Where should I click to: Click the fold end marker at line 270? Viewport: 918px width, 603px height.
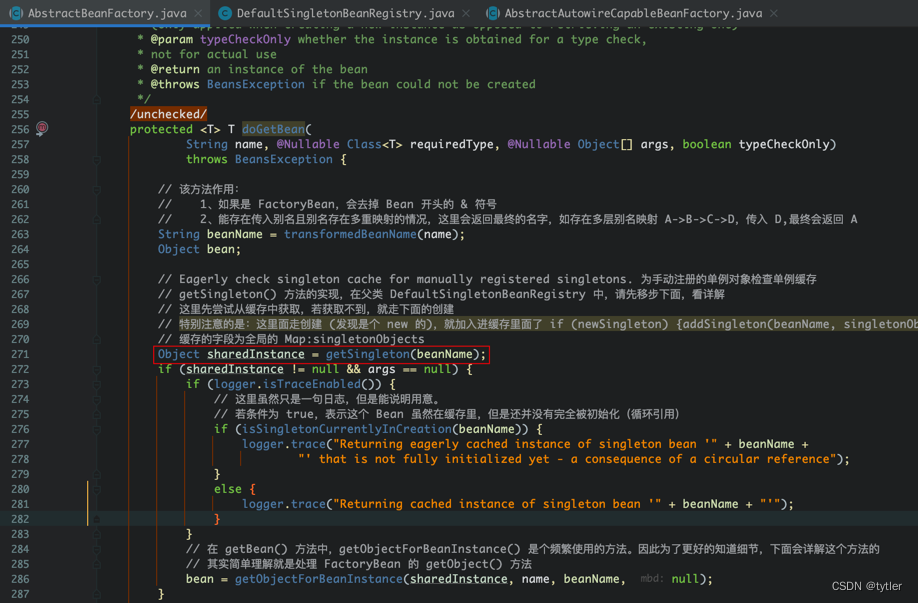97,340
